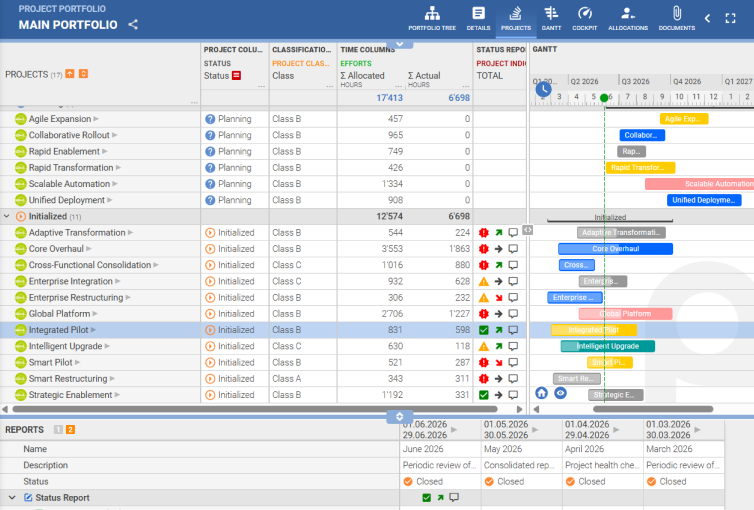754x510 pixels.
Task: Expand the arrow next to Smart Pilot
Action: click(77, 362)
